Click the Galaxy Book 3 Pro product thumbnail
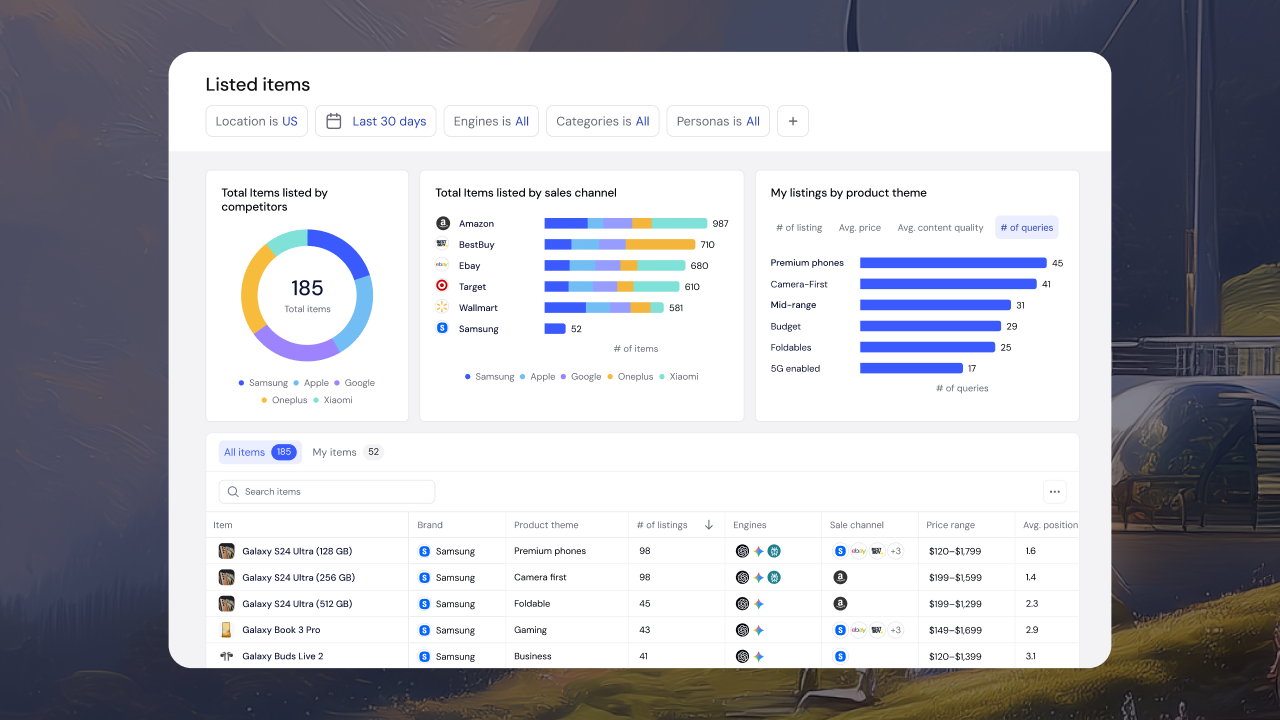 pos(227,630)
